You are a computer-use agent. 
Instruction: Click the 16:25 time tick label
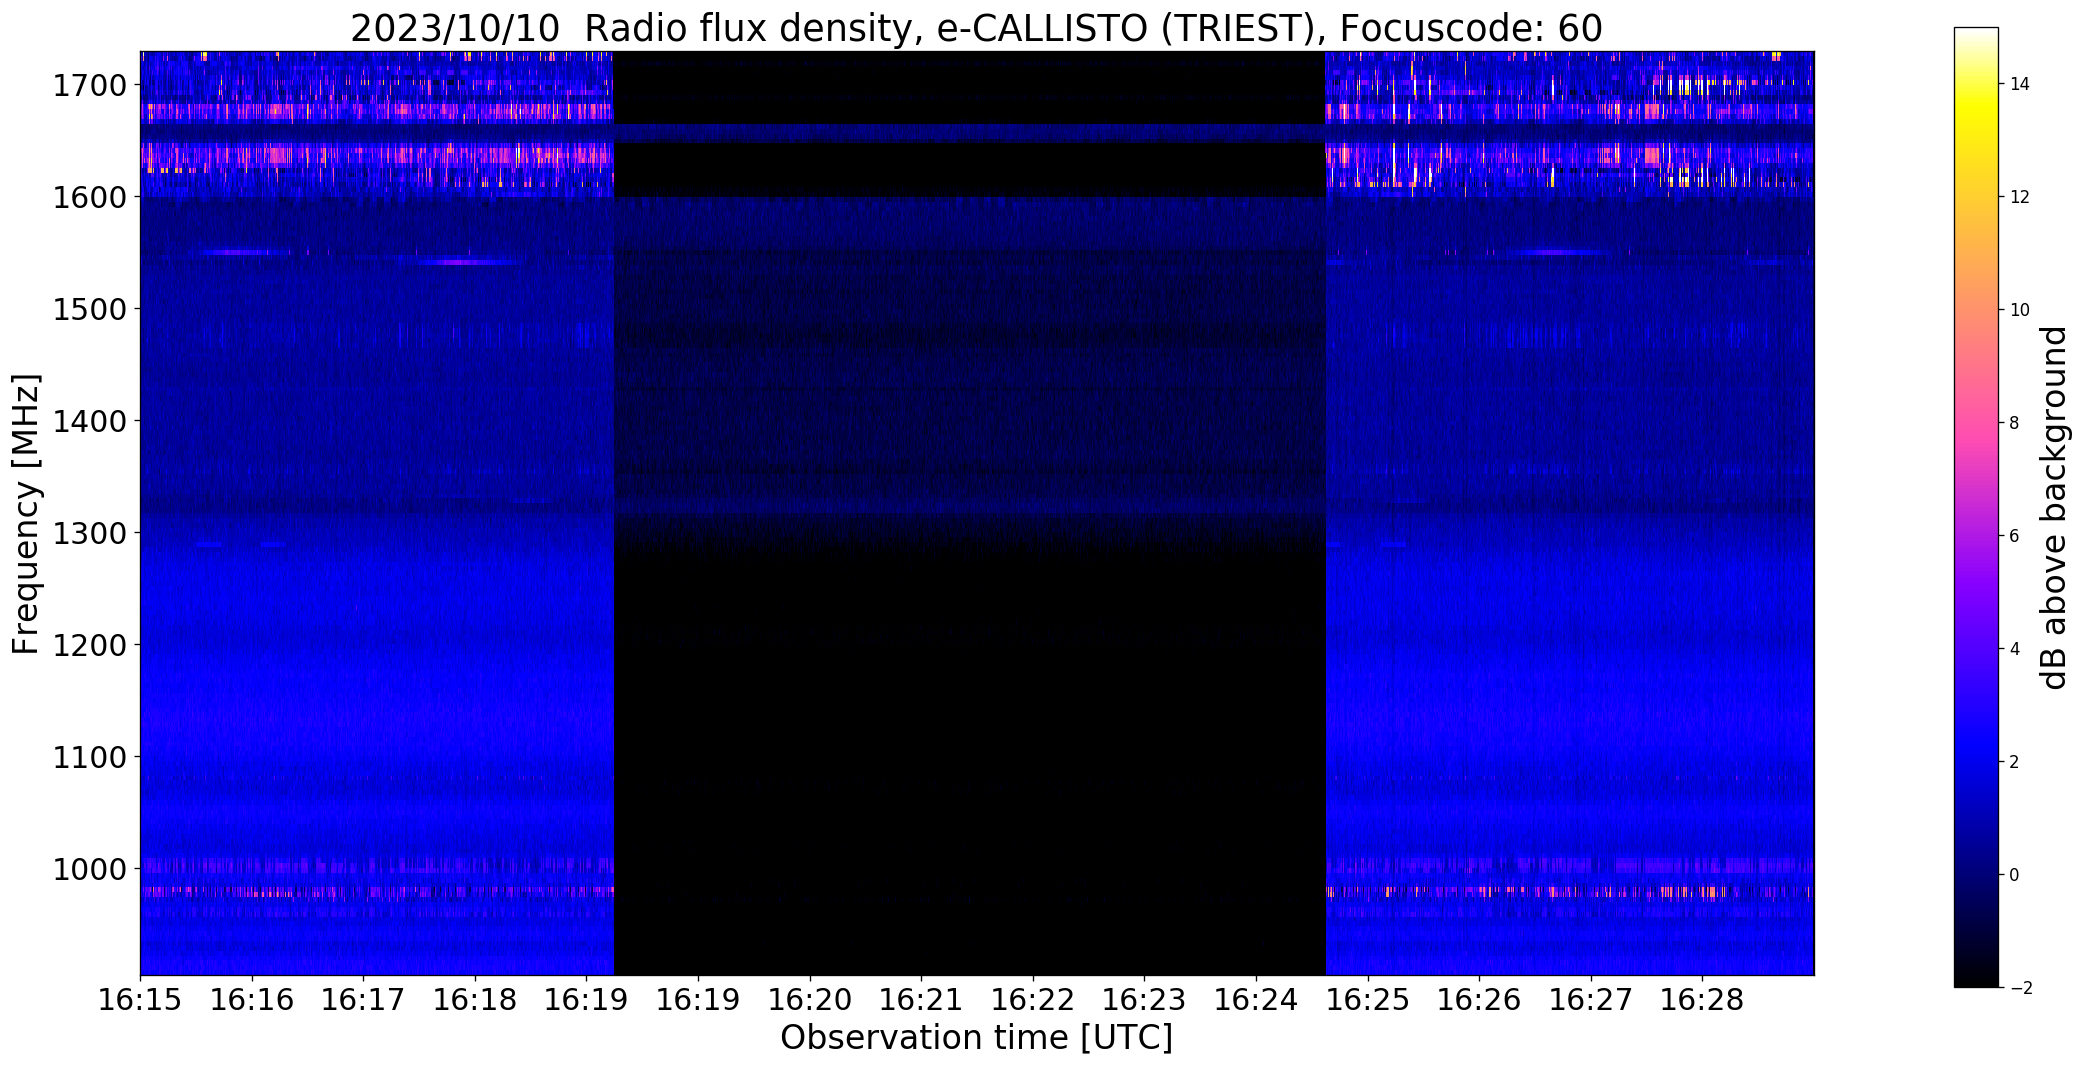[1368, 1000]
